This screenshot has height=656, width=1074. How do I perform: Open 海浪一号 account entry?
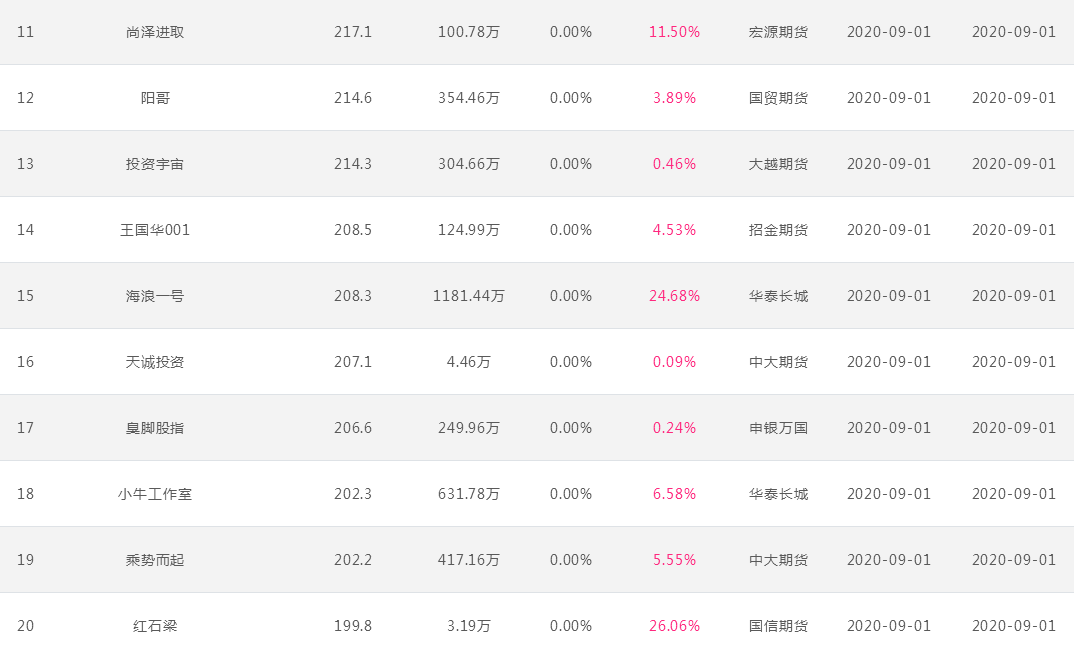pos(155,296)
